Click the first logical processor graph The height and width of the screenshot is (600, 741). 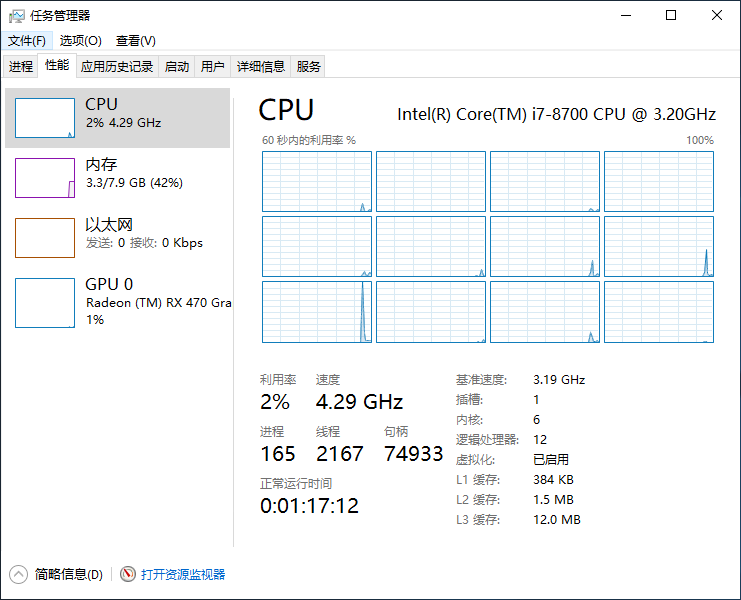tap(316, 181)
